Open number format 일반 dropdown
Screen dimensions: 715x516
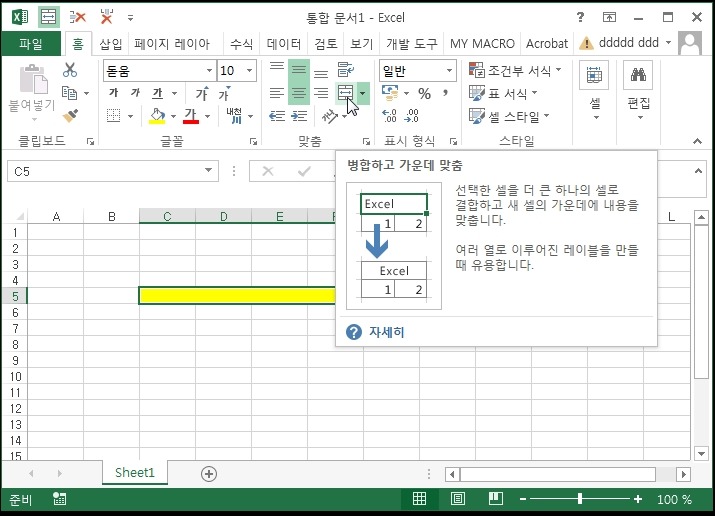point(449,71)
